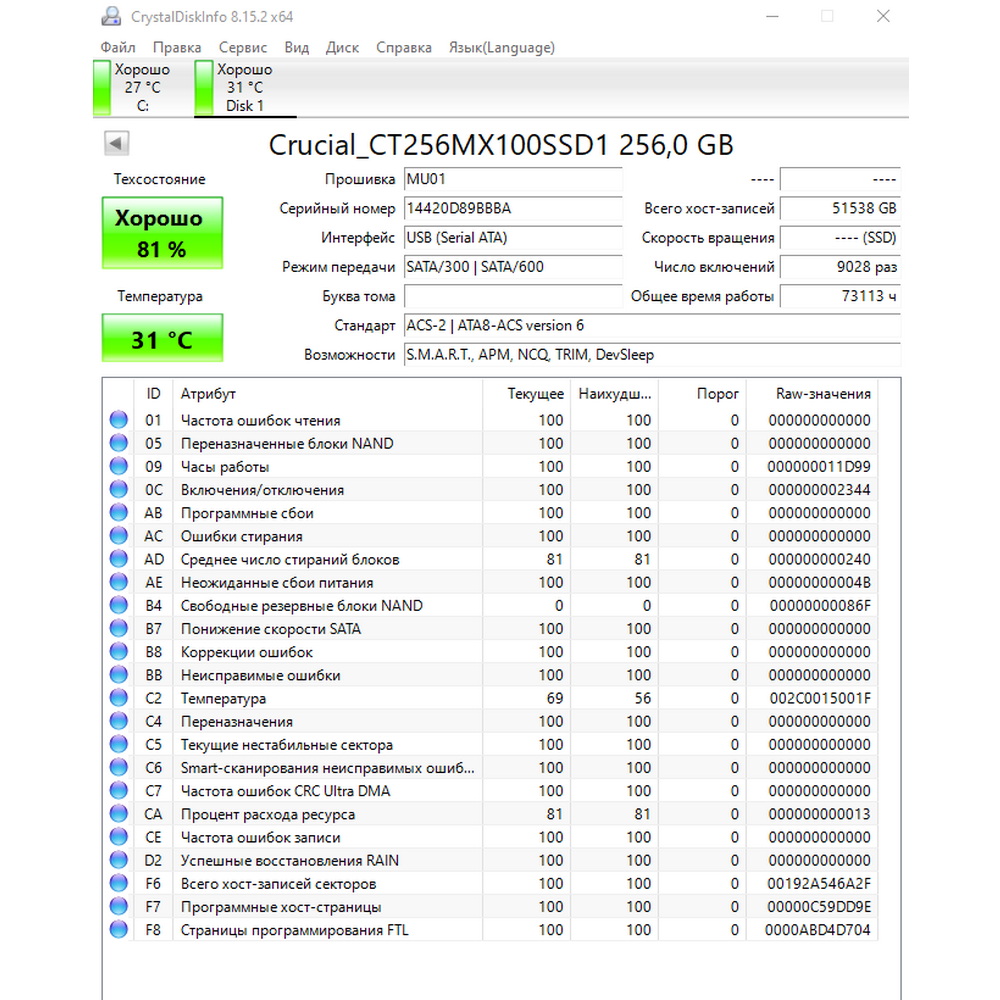
Task: Click the Хорошо 81 % health status button
Action: 162,233
